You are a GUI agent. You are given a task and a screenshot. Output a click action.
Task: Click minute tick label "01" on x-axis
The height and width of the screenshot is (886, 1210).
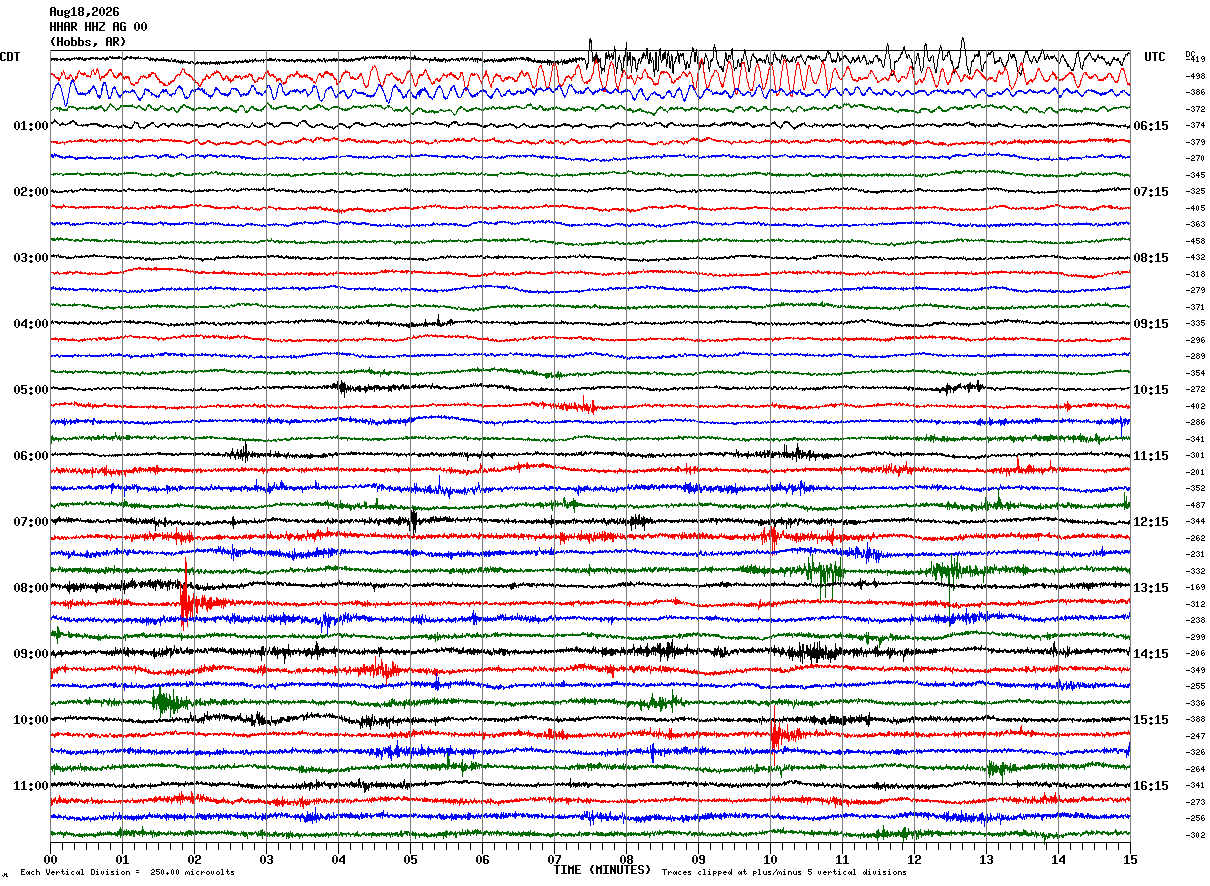tap(122, 859)
